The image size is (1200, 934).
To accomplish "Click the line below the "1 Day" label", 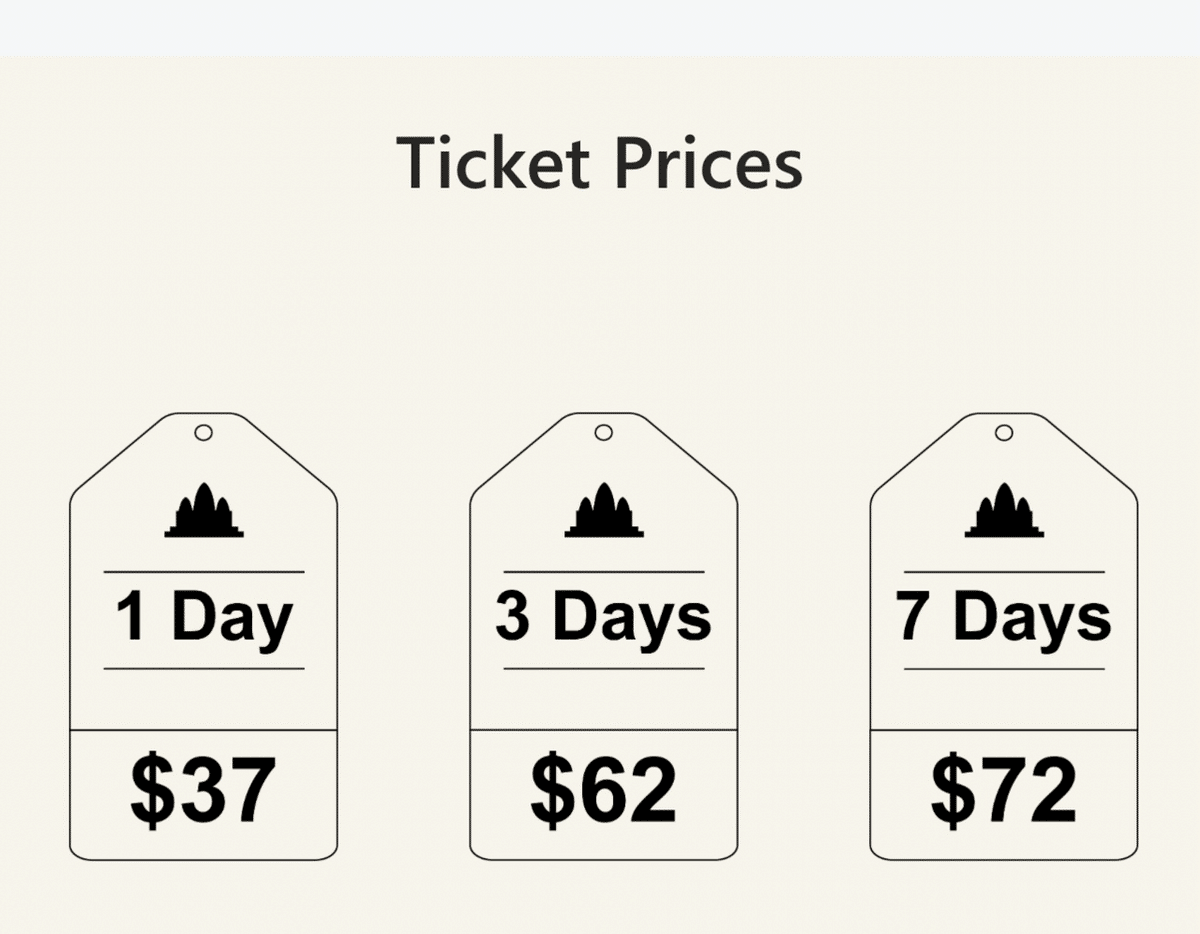I will (204, 668).
